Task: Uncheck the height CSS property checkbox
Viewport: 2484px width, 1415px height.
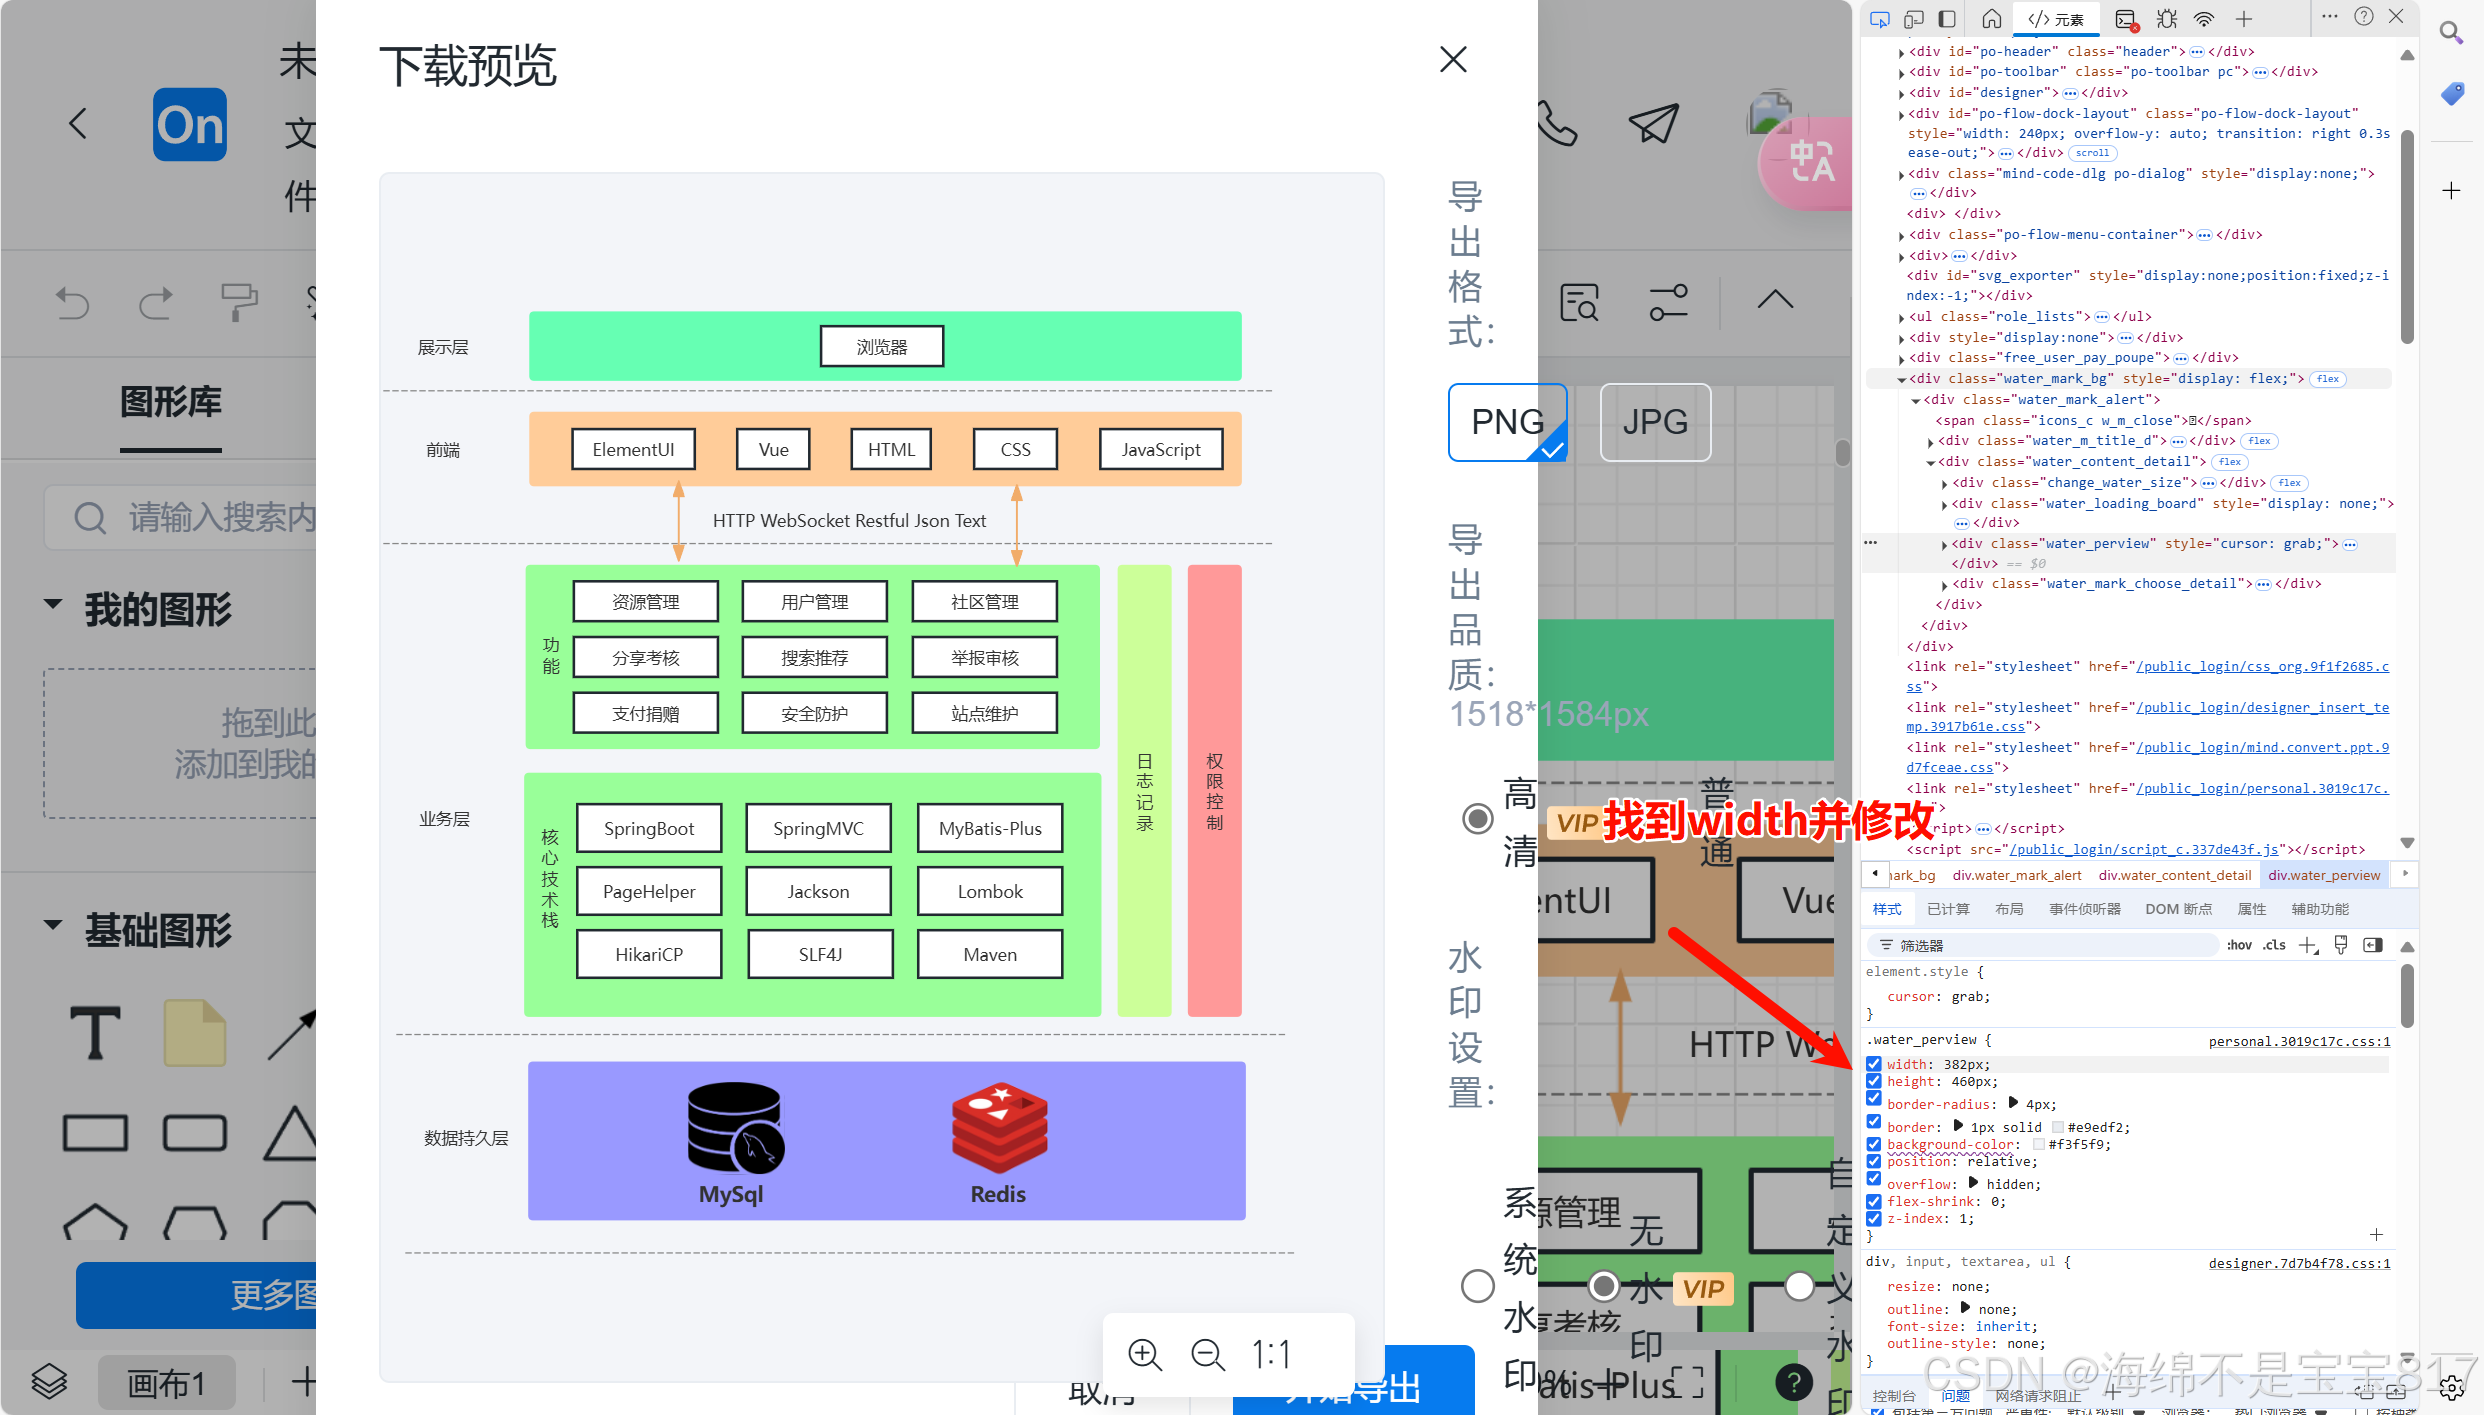Action: coord(1874,1081)
